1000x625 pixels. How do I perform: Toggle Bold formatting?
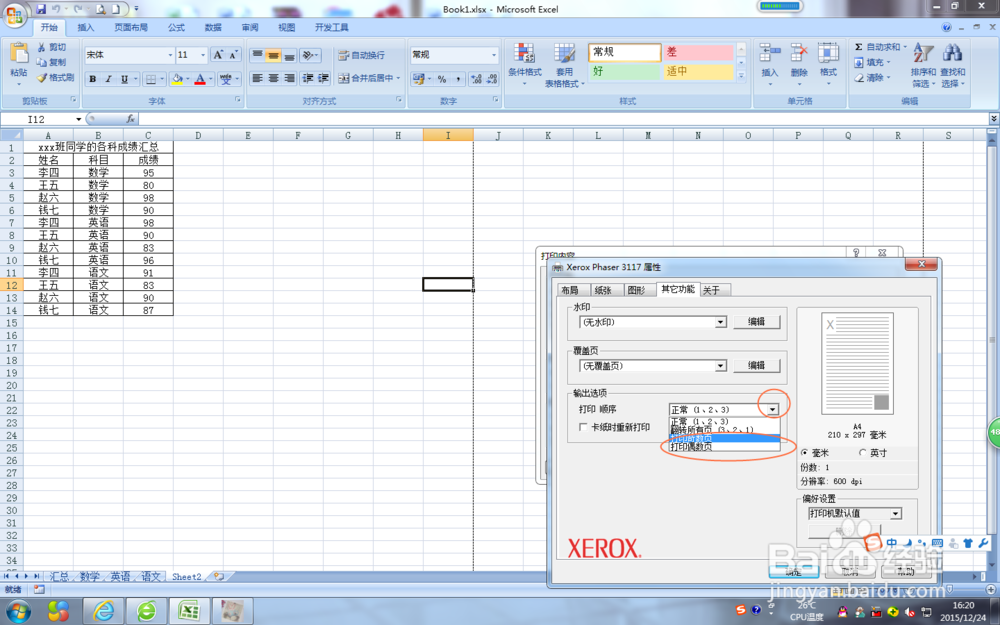93,79
